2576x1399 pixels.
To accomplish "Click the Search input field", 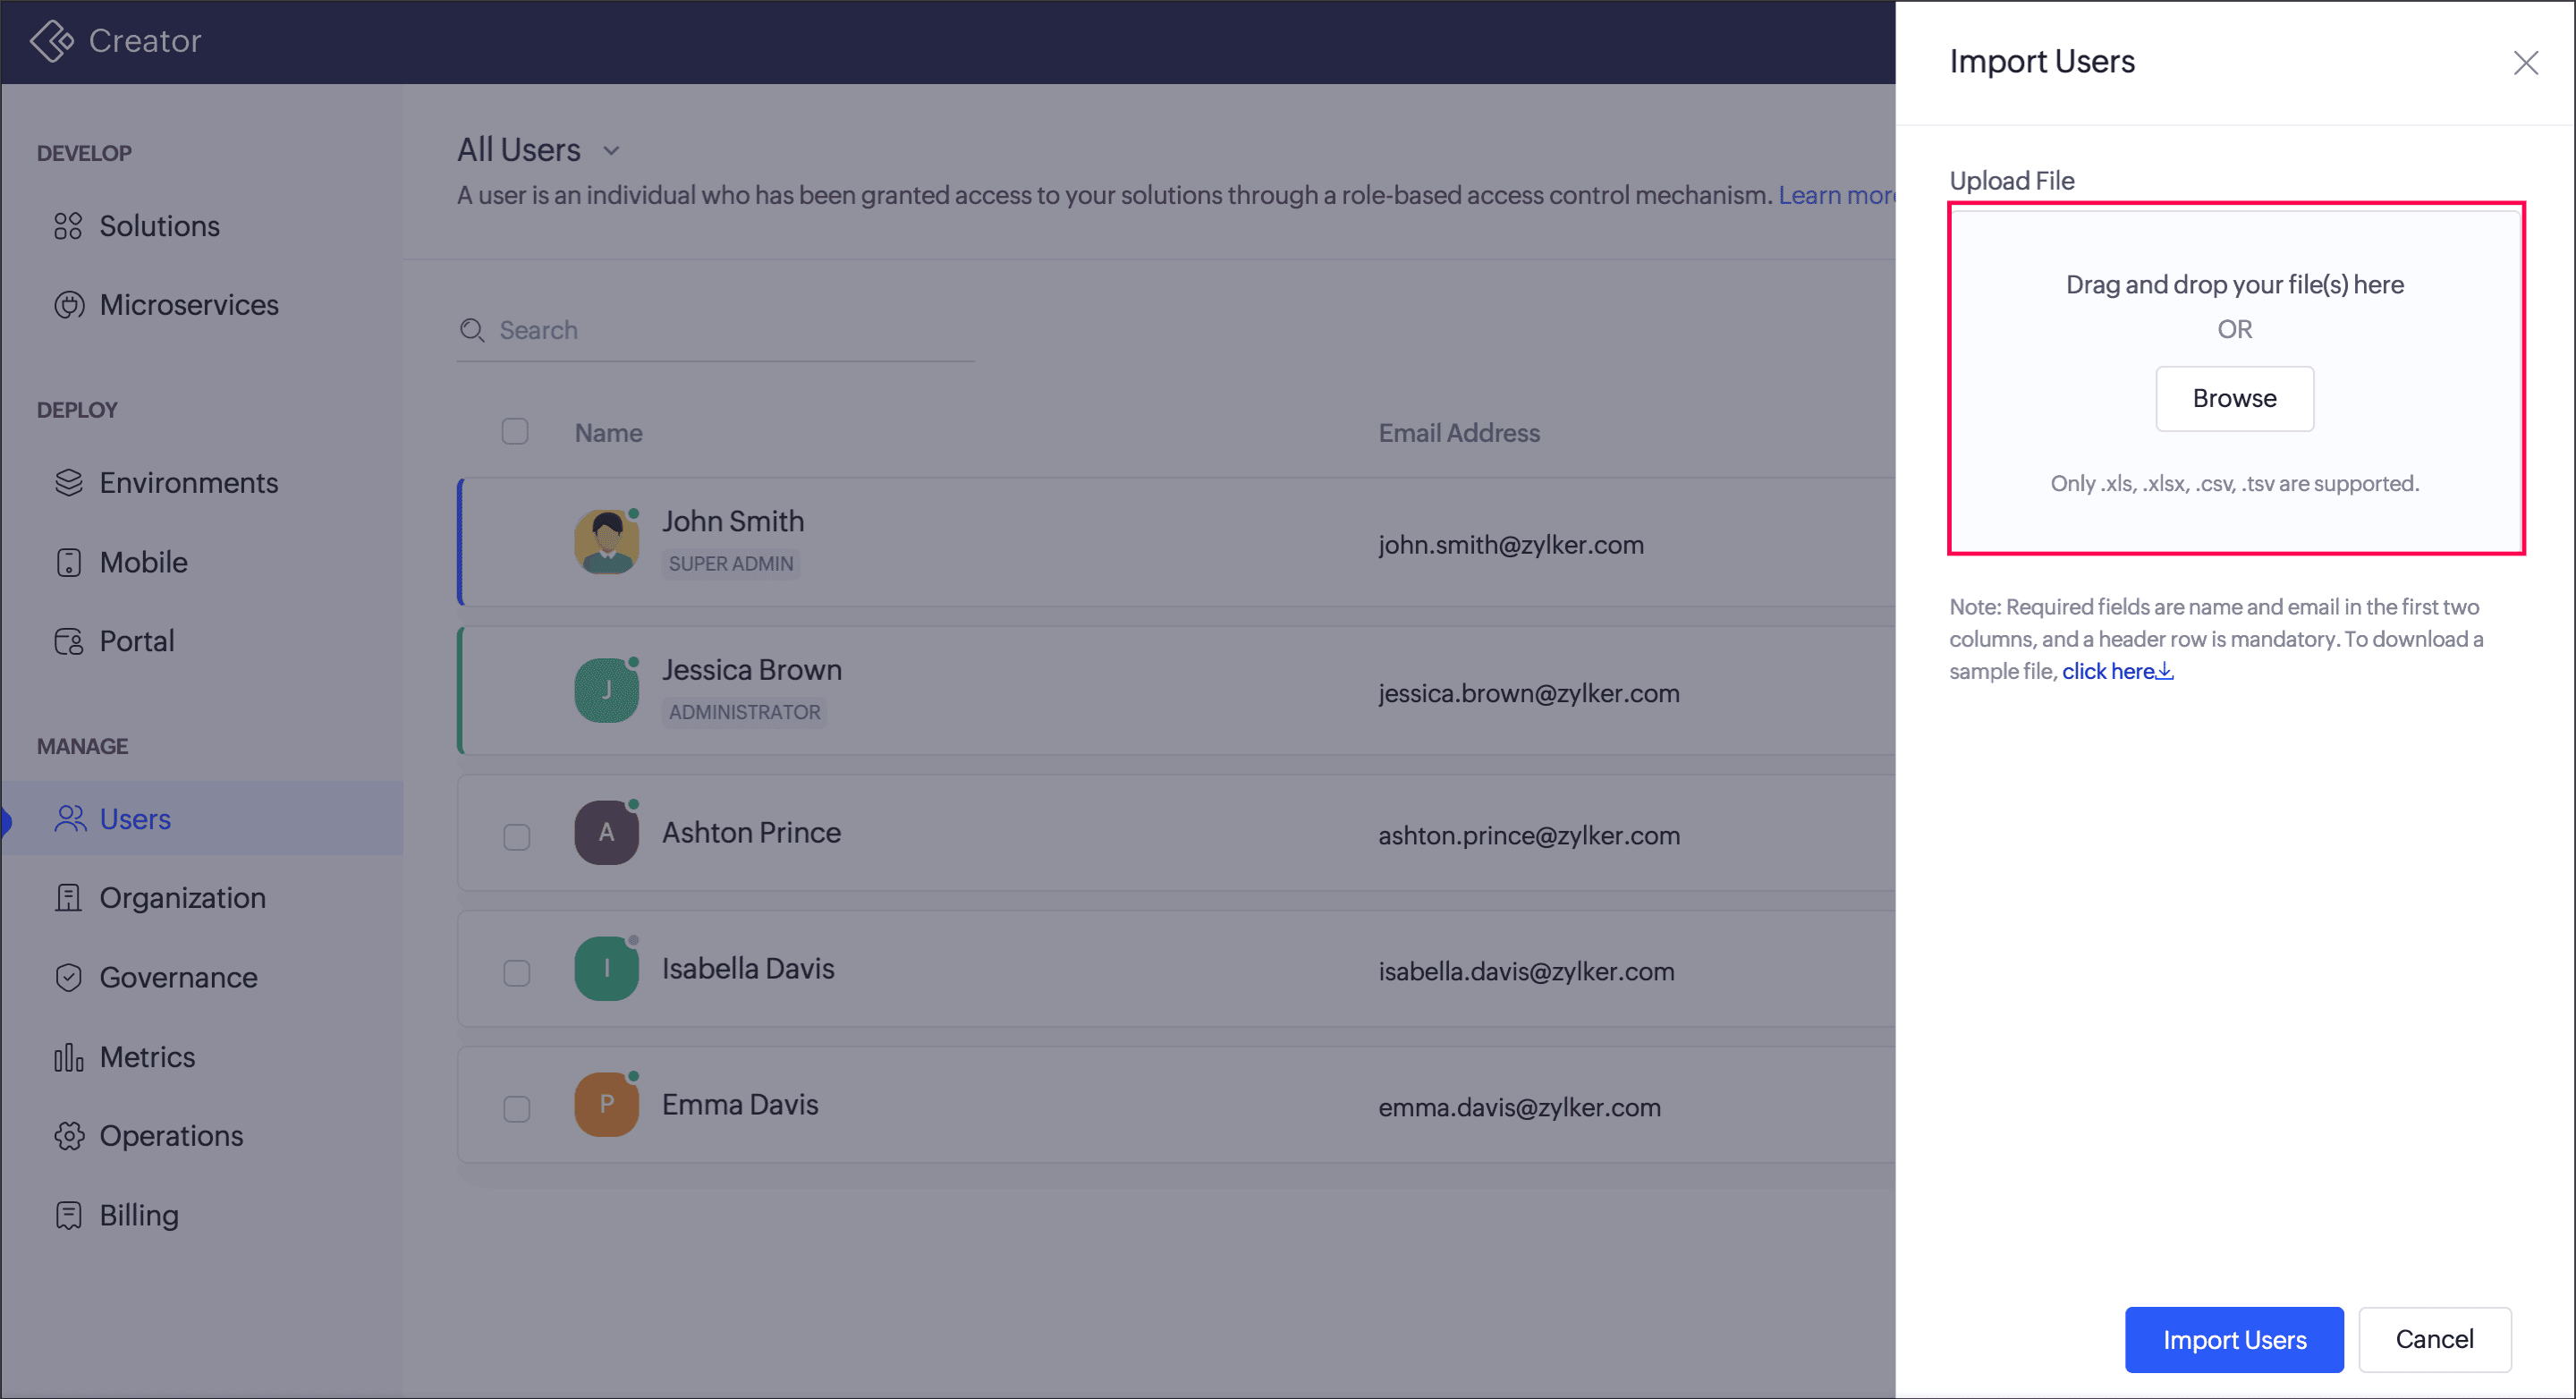I will [x=715, y=330].
